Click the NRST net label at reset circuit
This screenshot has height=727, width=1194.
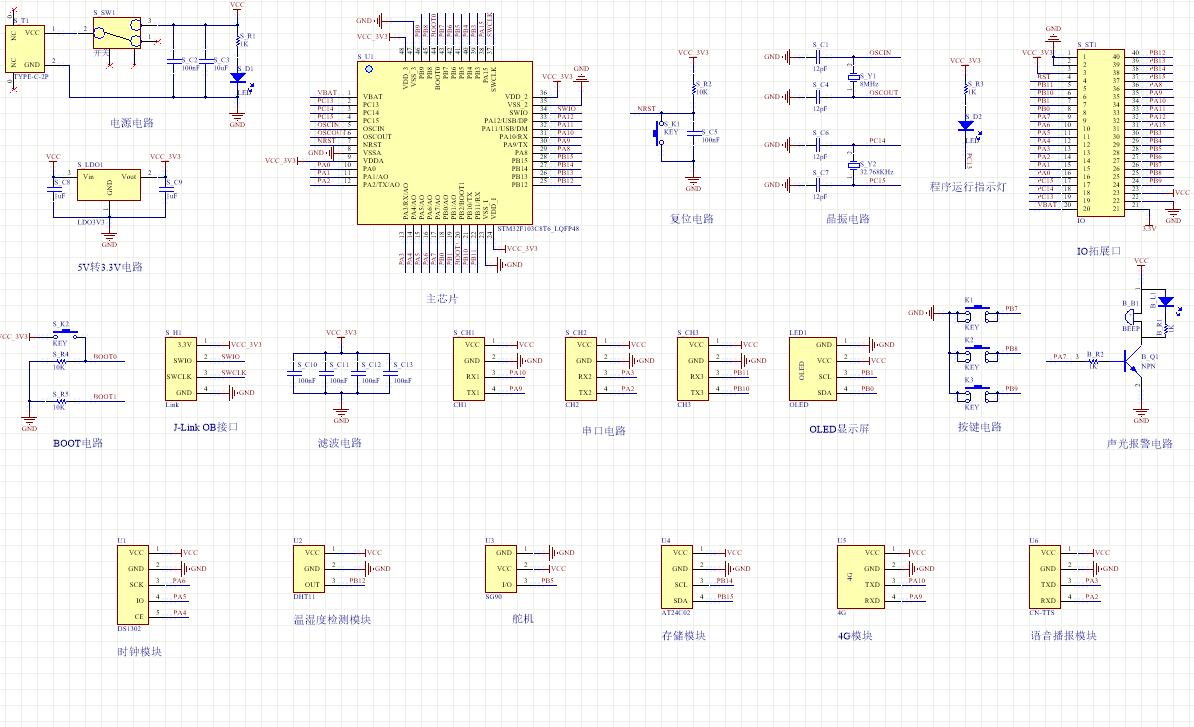(646, 109)
